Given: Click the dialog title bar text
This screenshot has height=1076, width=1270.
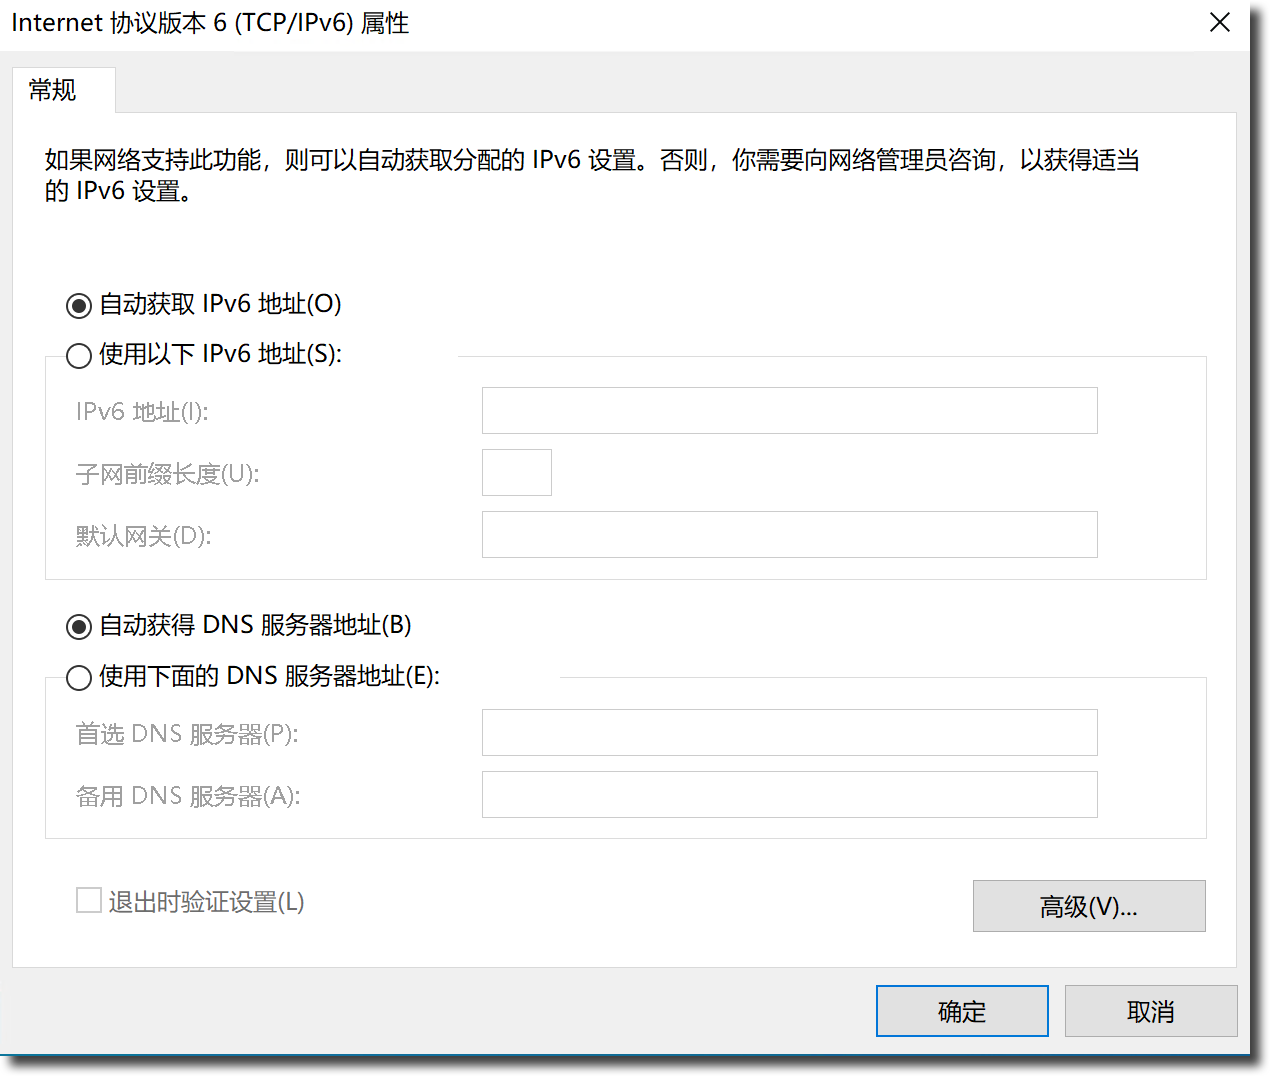Looking at the screenshot, I should [x=210, y=23].
